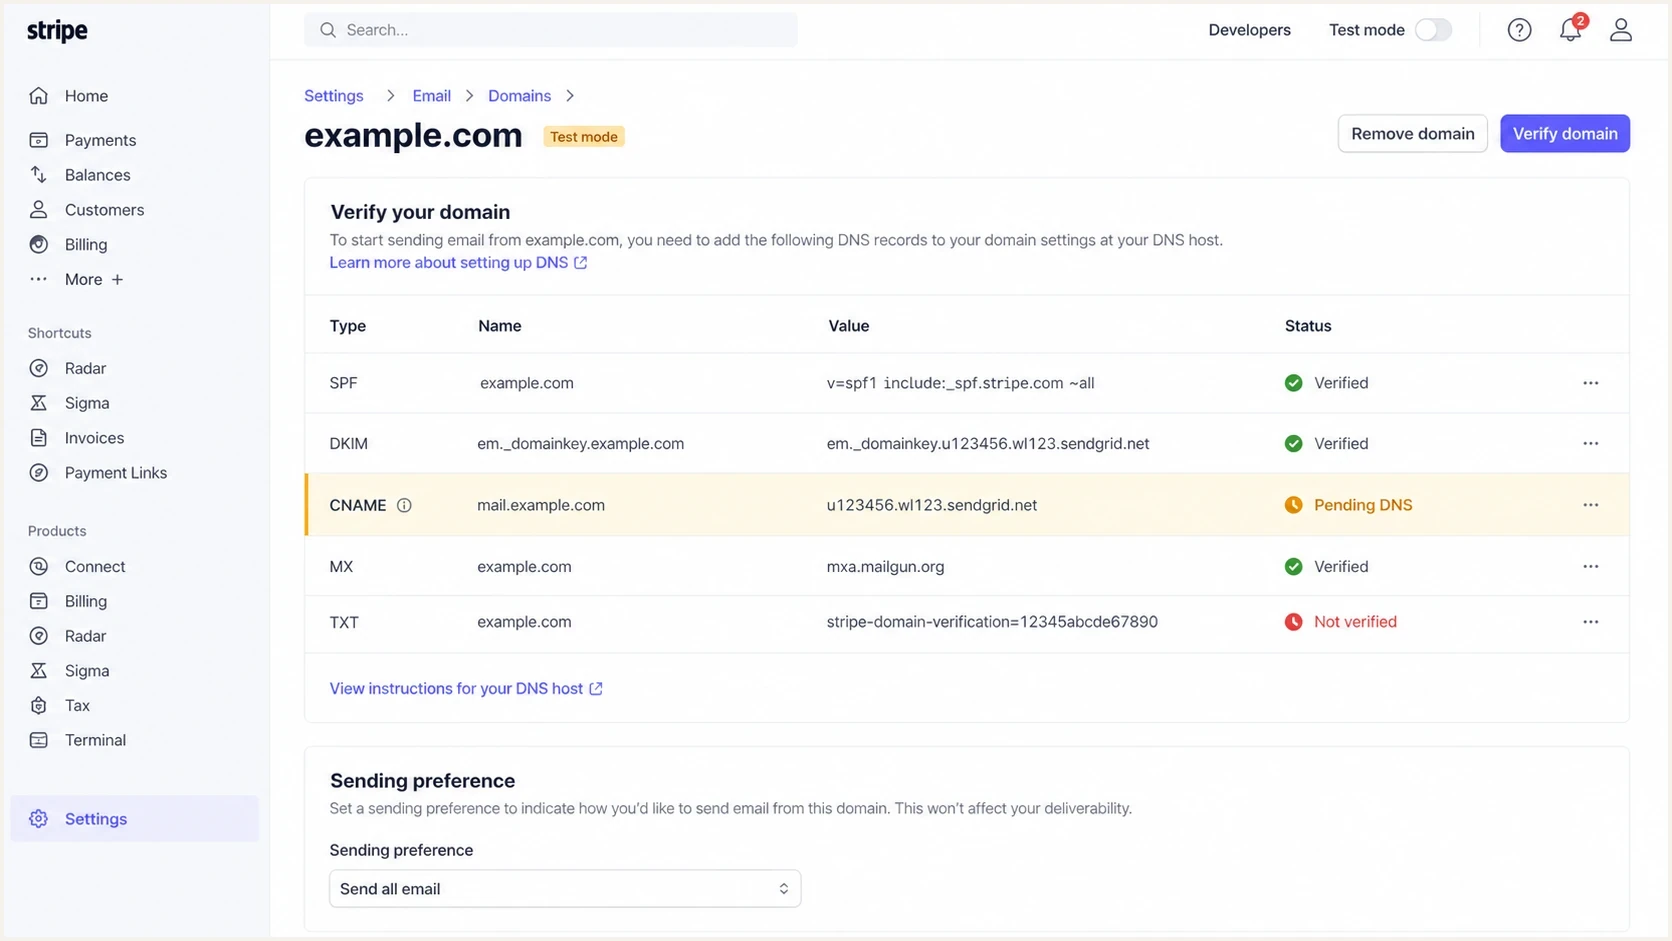The height and width of the screenshot is (941, 1672).
Task: Open the user account profile icon
Action: [x=1621, y=30]
